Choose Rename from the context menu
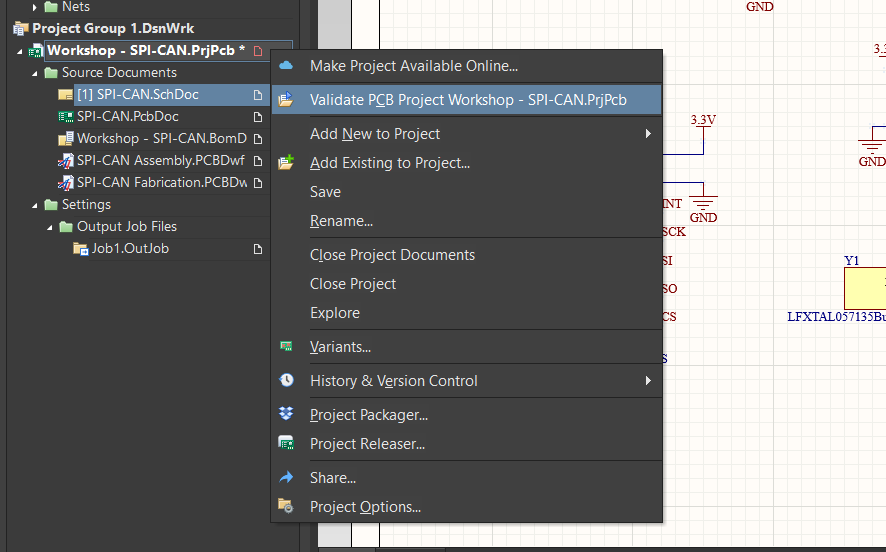This screenshot has height=552, width=886. coord(467,221)
